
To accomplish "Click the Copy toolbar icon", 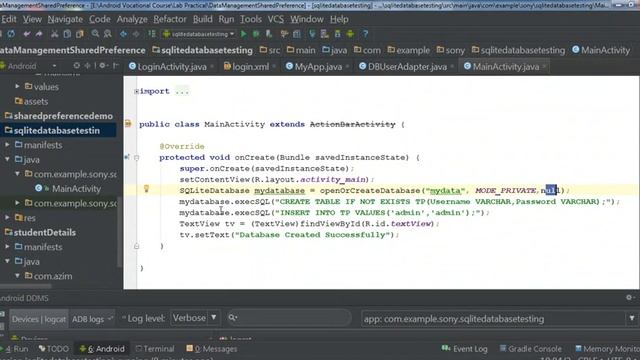I will pos(67,34).
